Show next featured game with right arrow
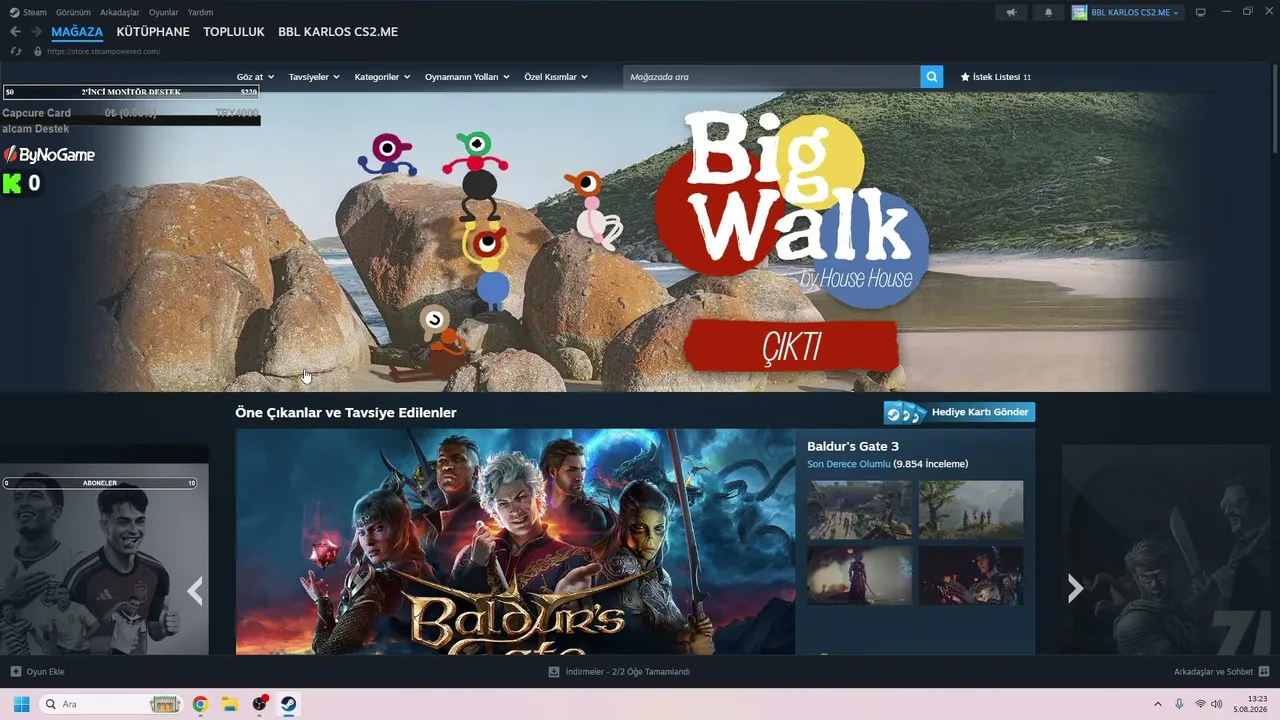The width and height of the screenshot is (1280, 720). point(1075,589)
